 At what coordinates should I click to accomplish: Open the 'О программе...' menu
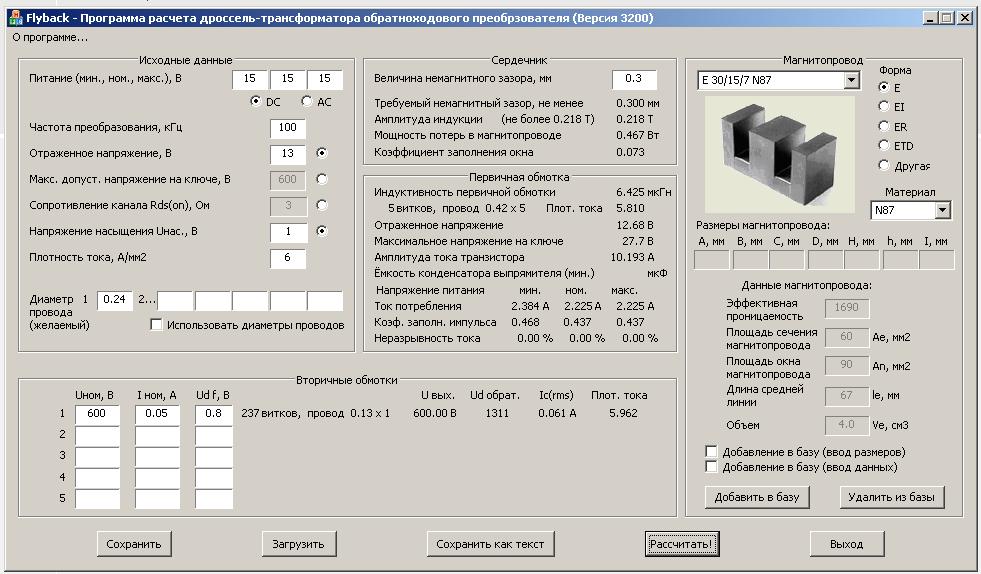click(x=50, y=37)
